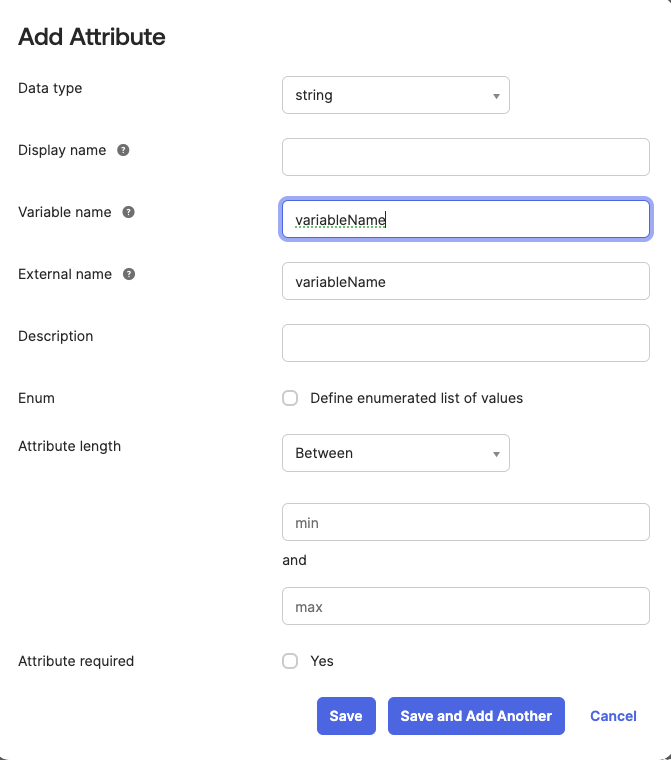This screenshot has width=671, height=760.
Task: Click the Save button
Action: point(346,716)
